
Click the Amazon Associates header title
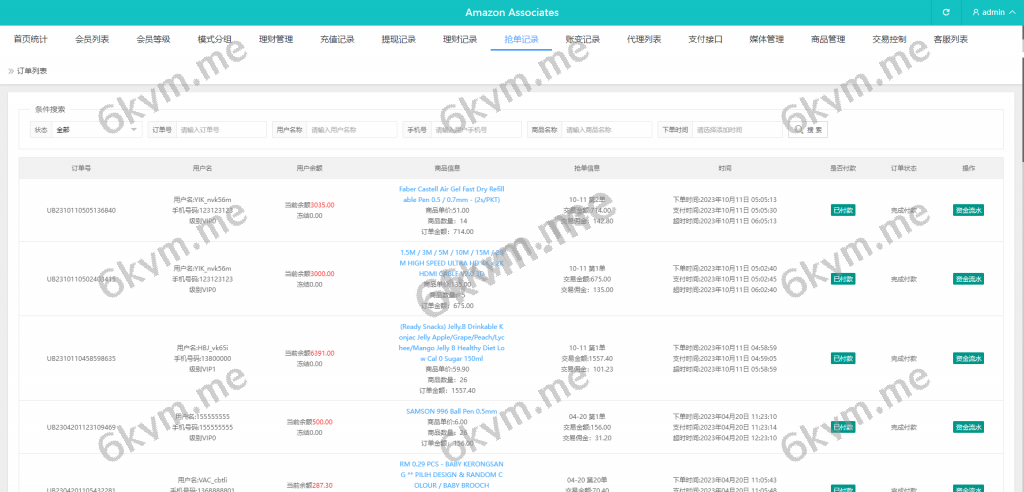(x=512, y=12)
